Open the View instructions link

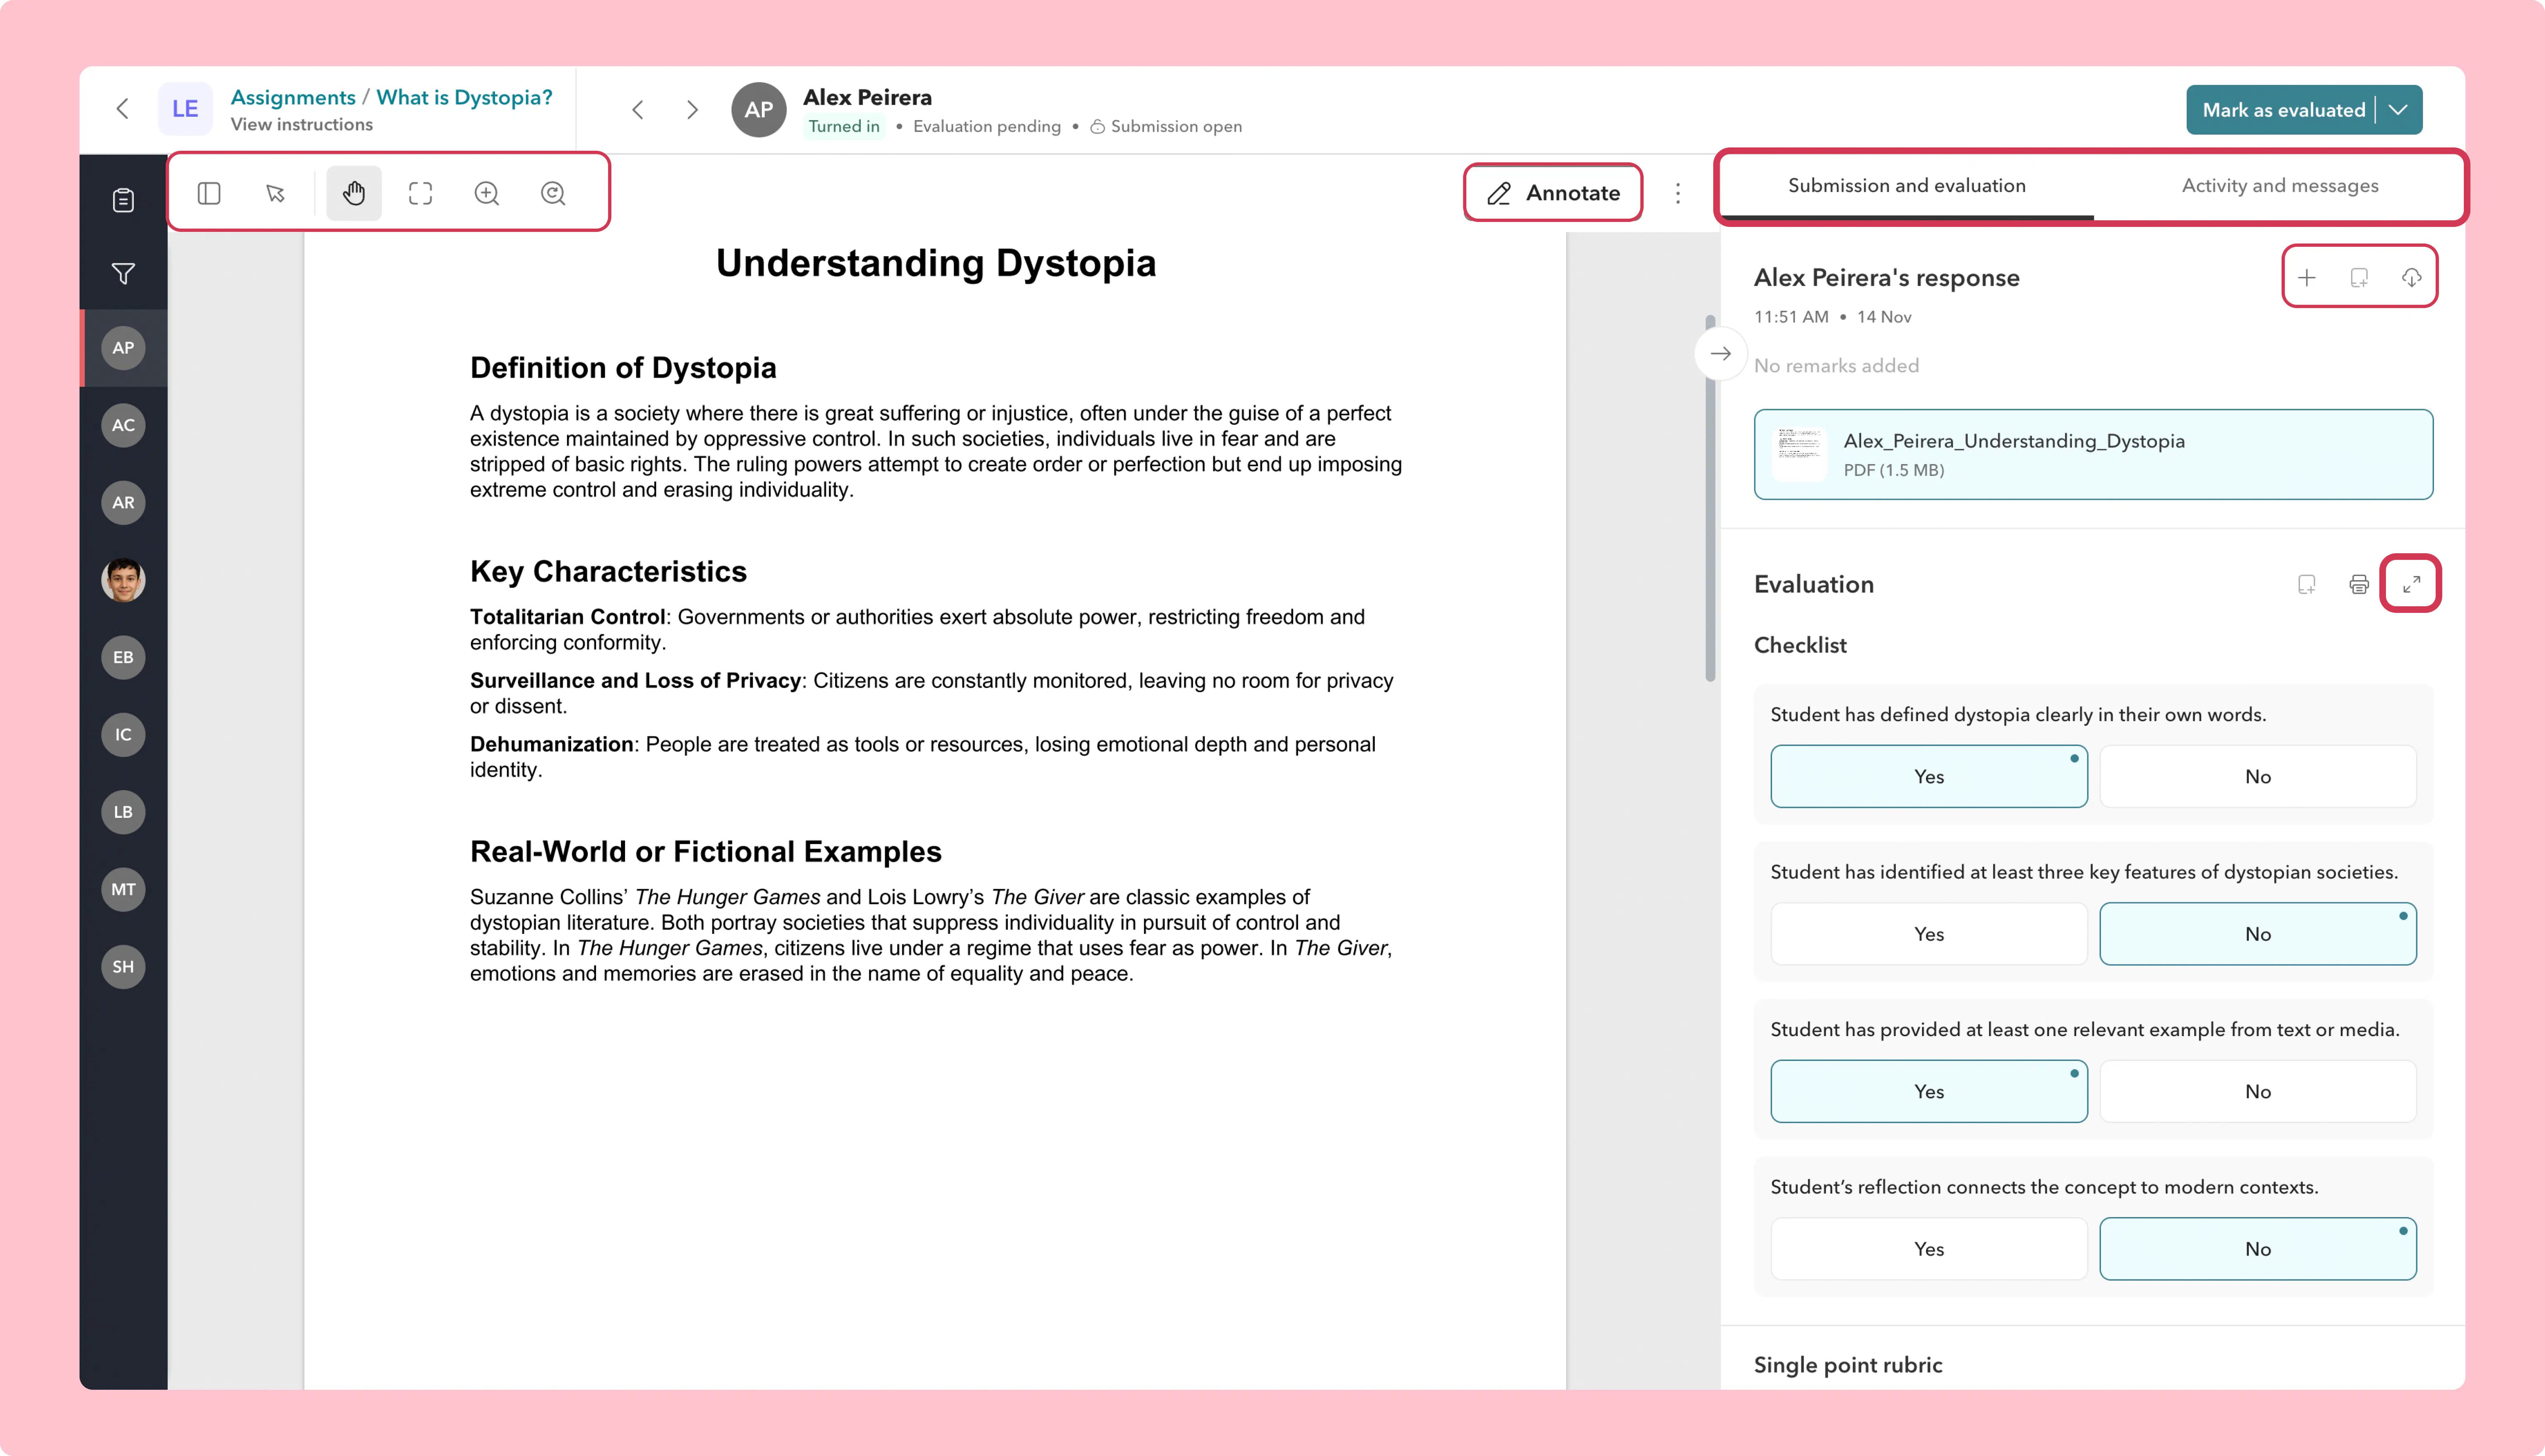coord(302,124)
